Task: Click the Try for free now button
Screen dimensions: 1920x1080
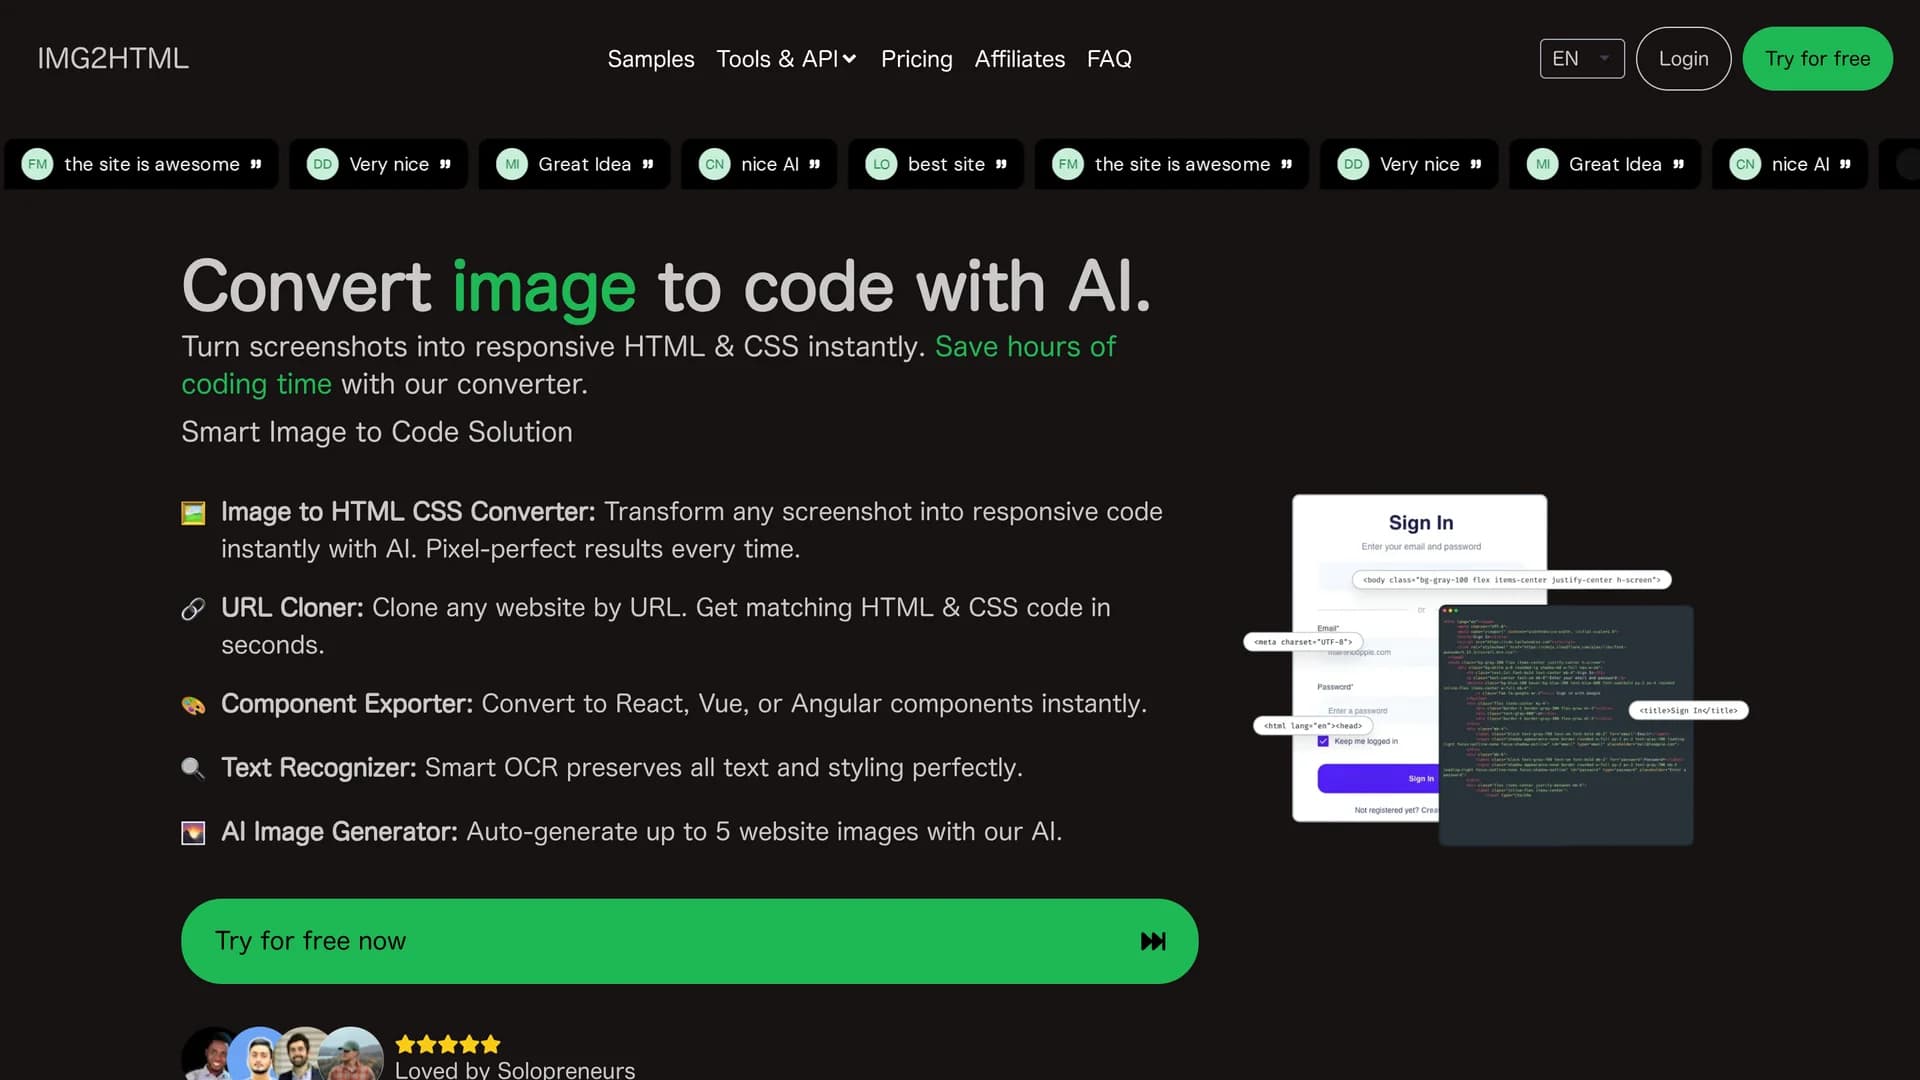Action: pyautogui.click(x=690, y=941)
